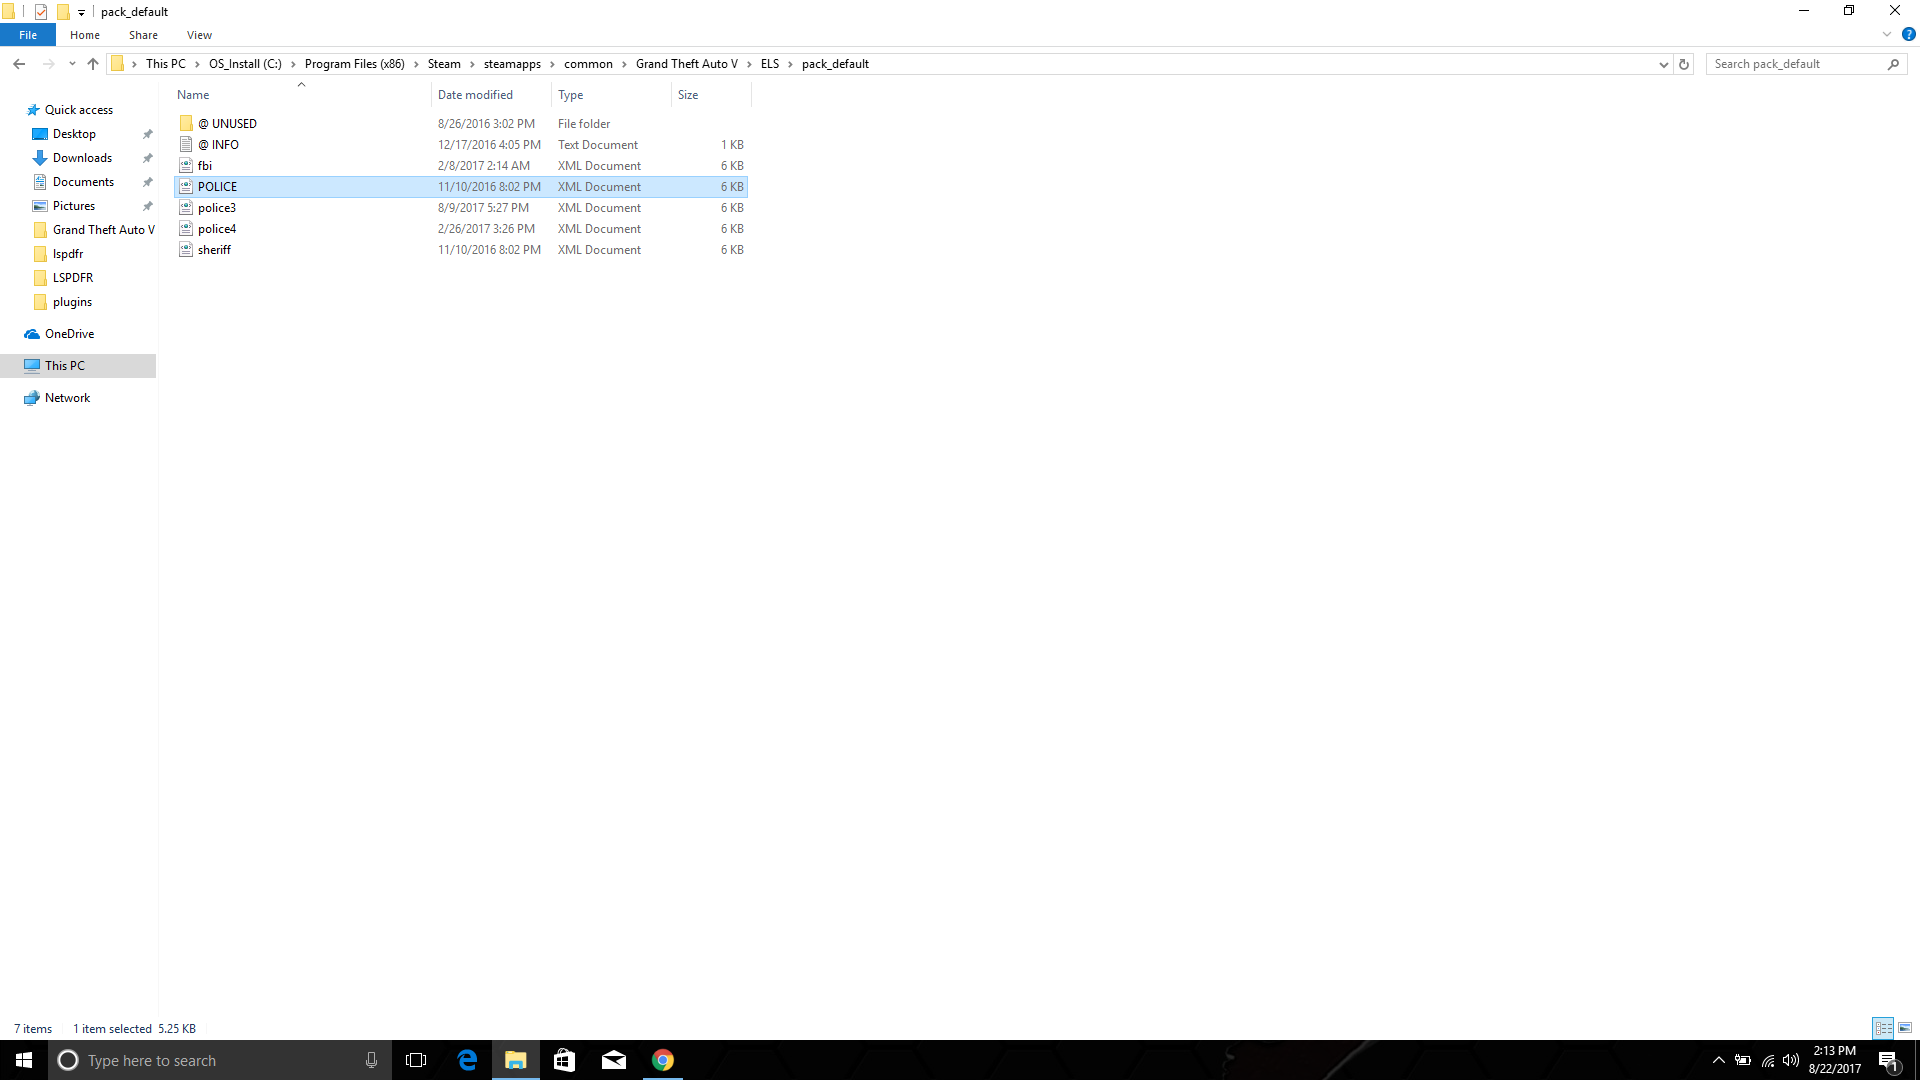The width and height of the screenshot is (1920, 1080).
Task: Open the Mail app from taskbar
Action: click(x=614, y=1060)
